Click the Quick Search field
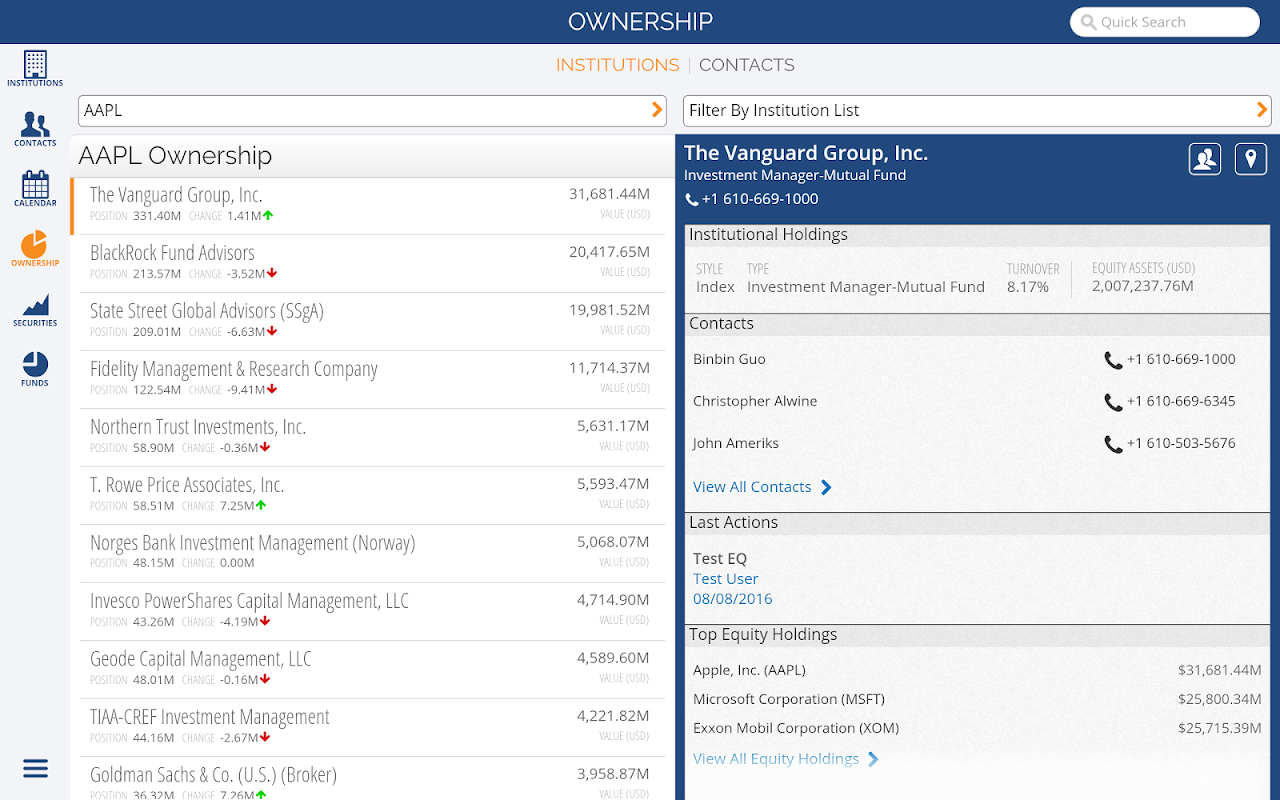Screen dimensions: 1280x800 coord(1165,22)
